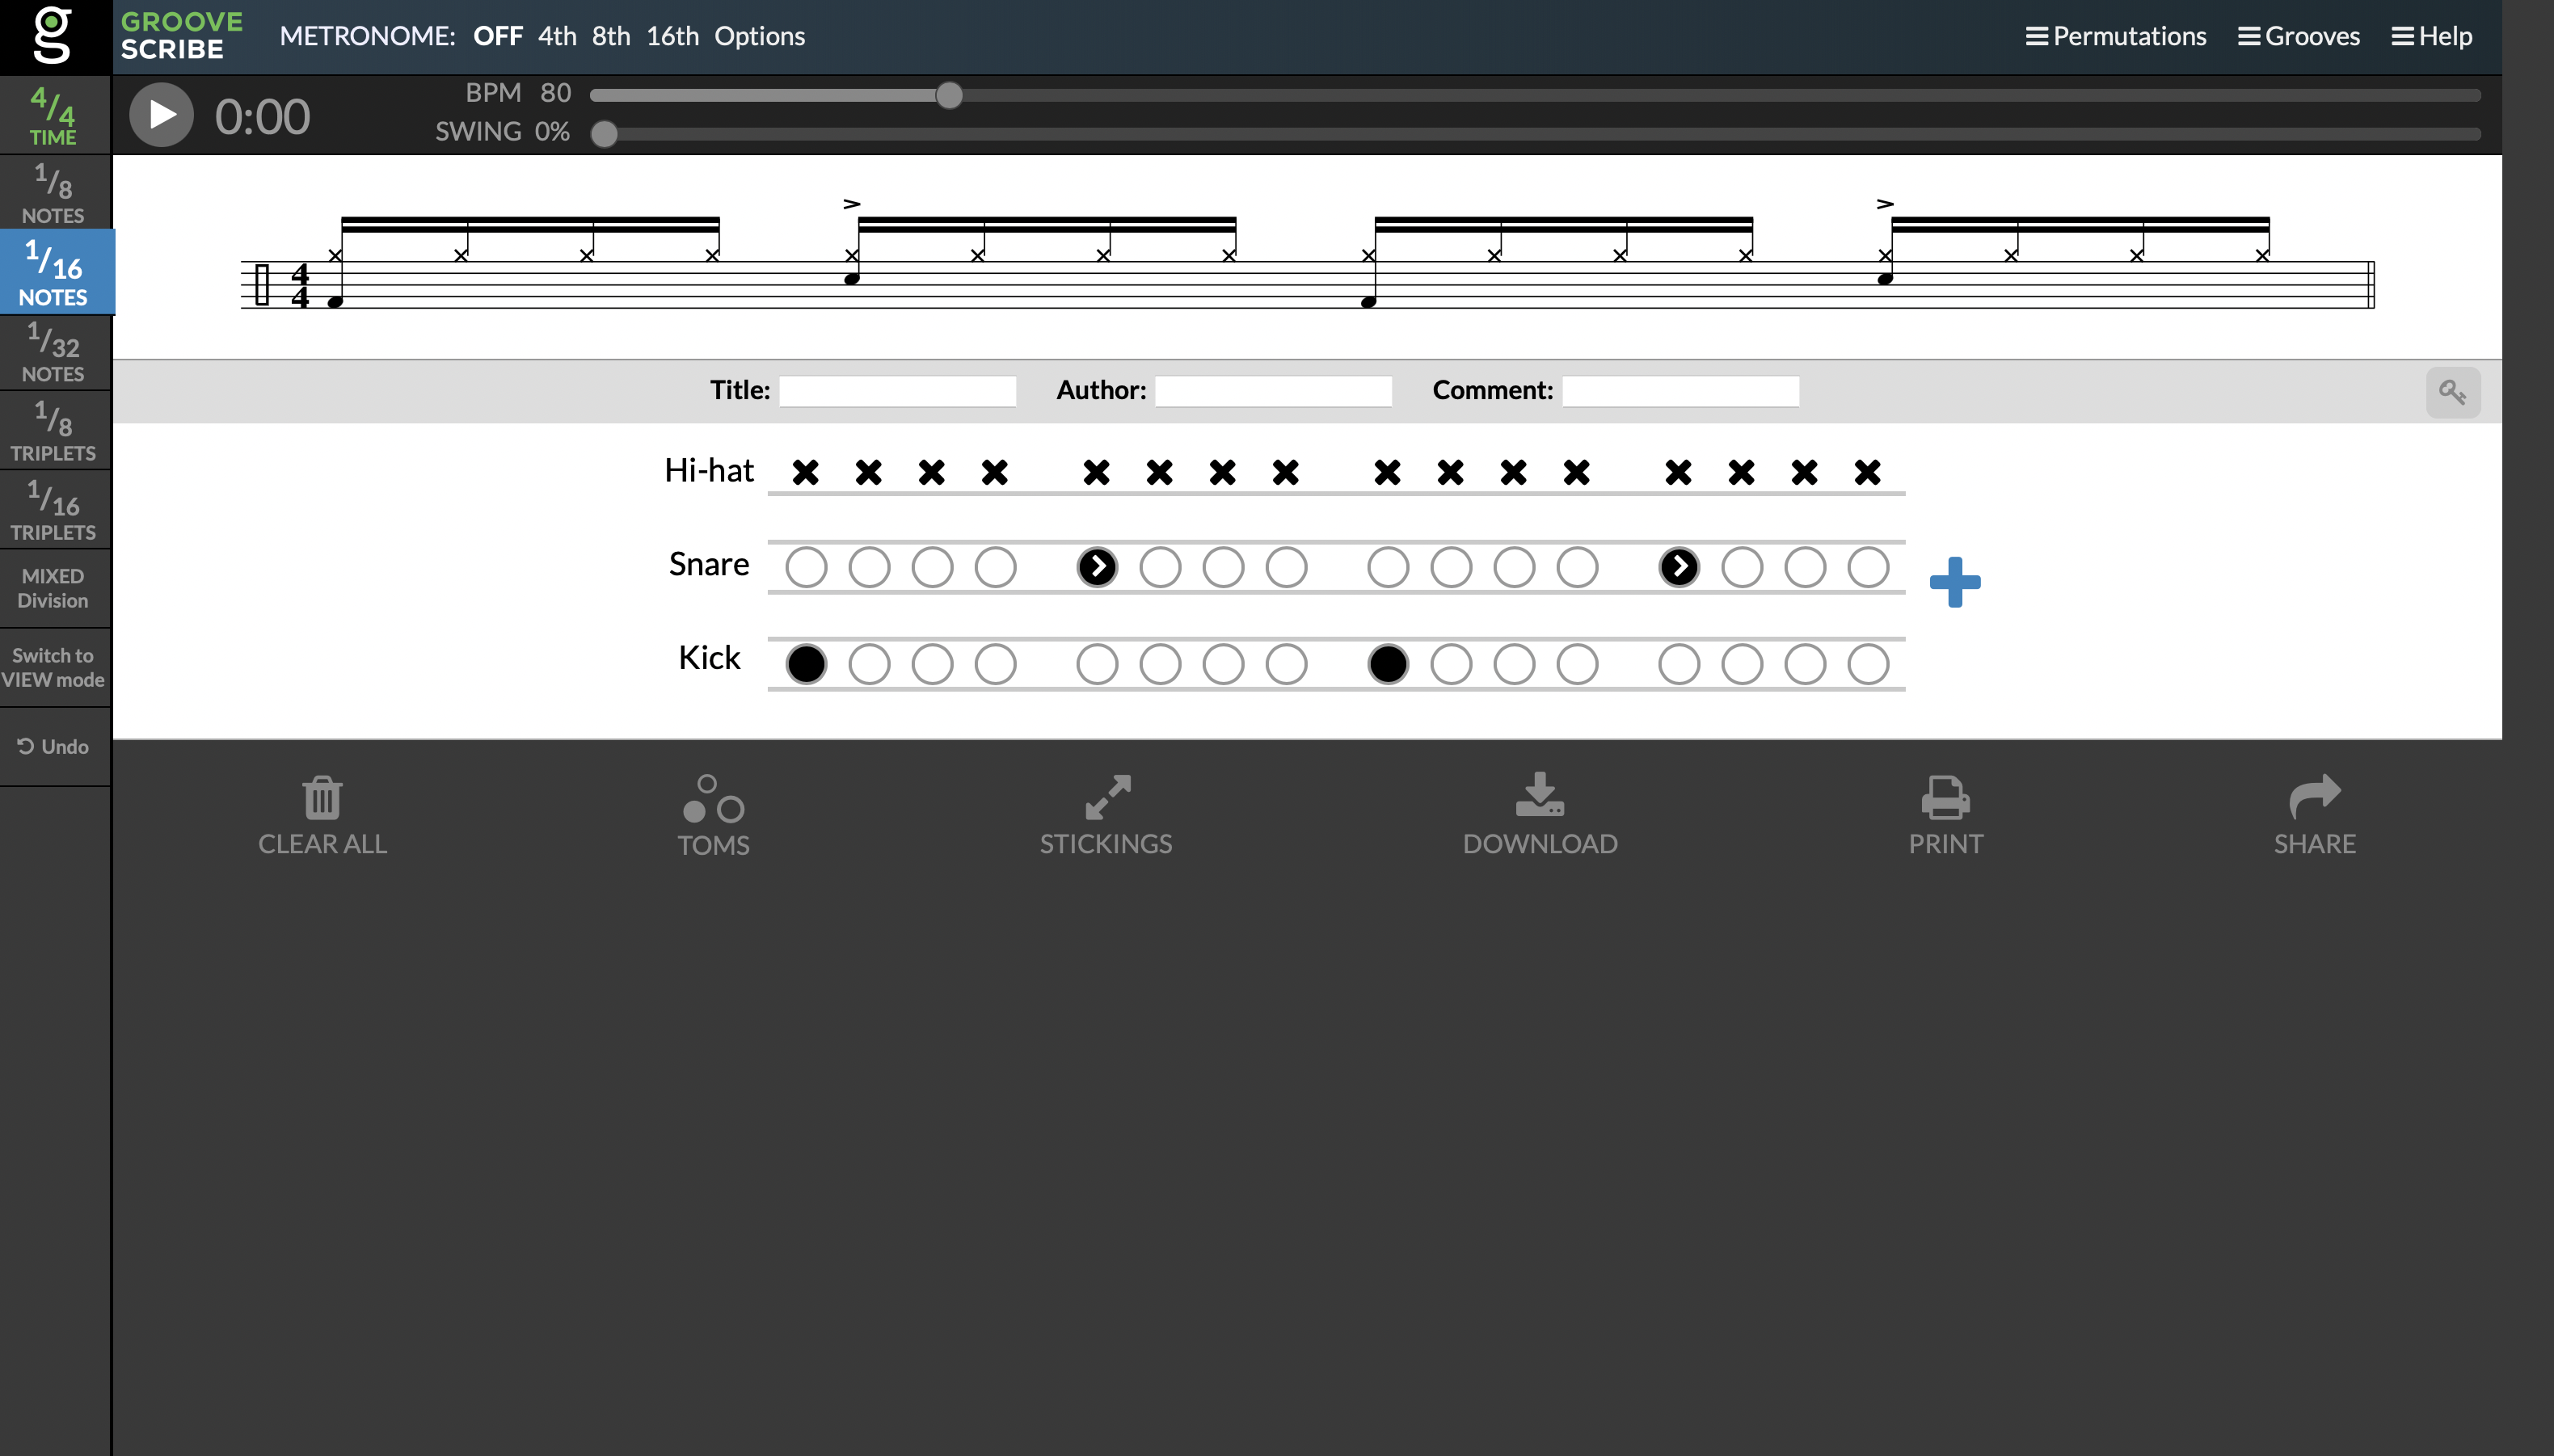Select 1/16 Triplets division
Image resolution: width=2554 pixels, height=1456 pixels.
54,510
